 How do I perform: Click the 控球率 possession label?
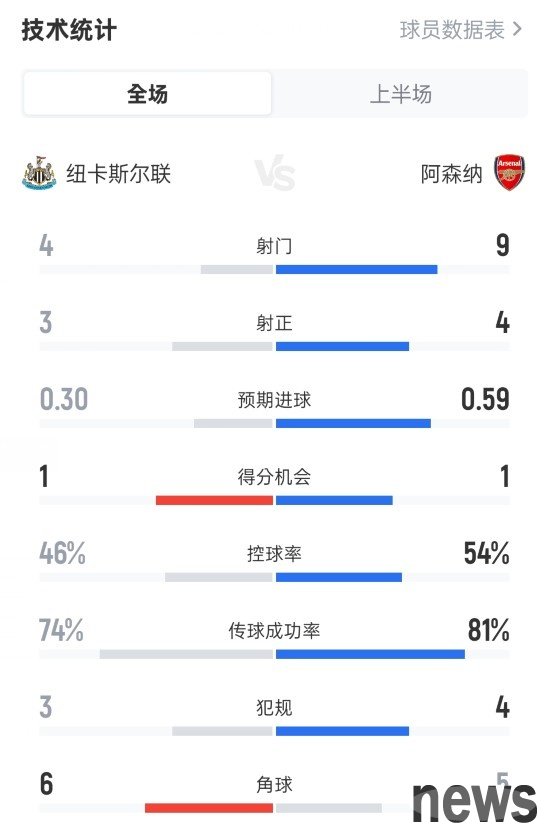tap(274, 554)
